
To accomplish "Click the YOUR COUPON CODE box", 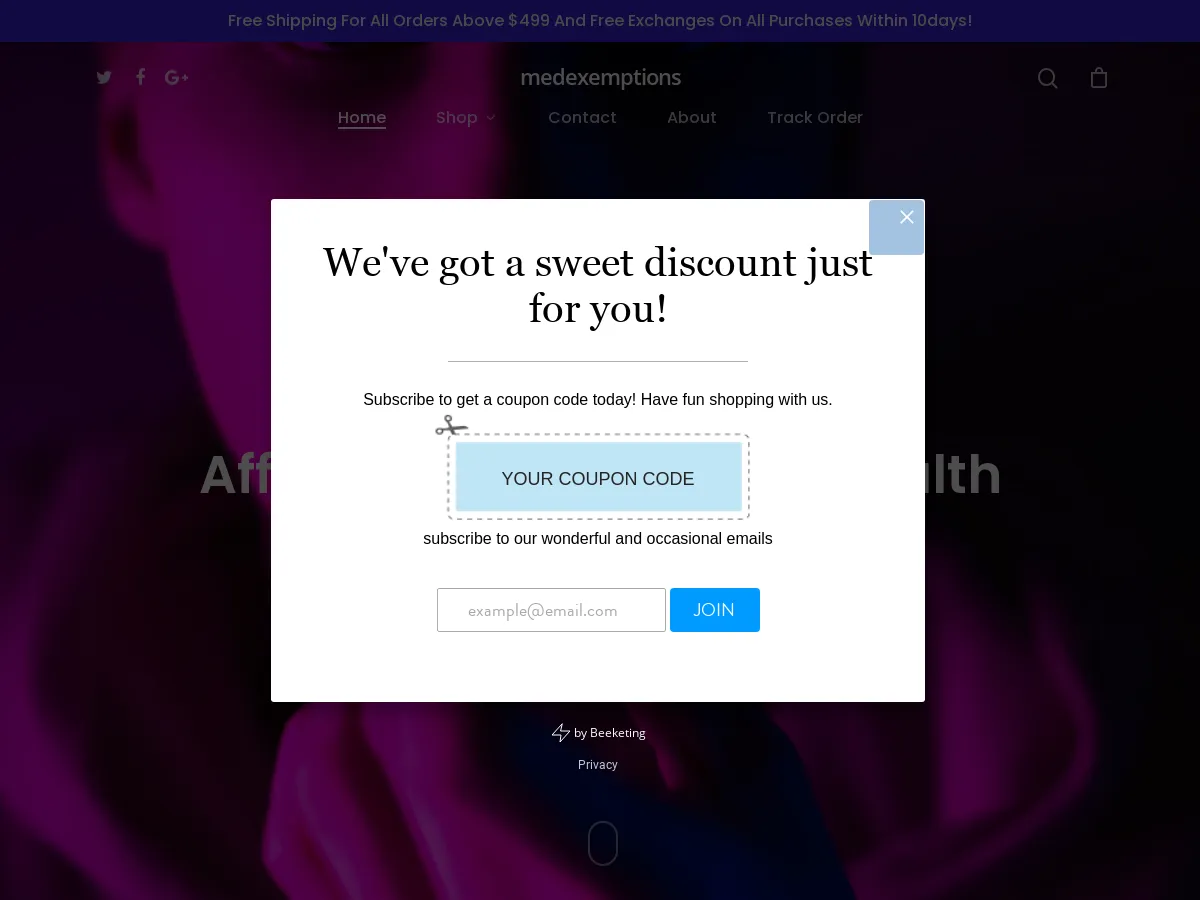I will [x=598, y=478].
